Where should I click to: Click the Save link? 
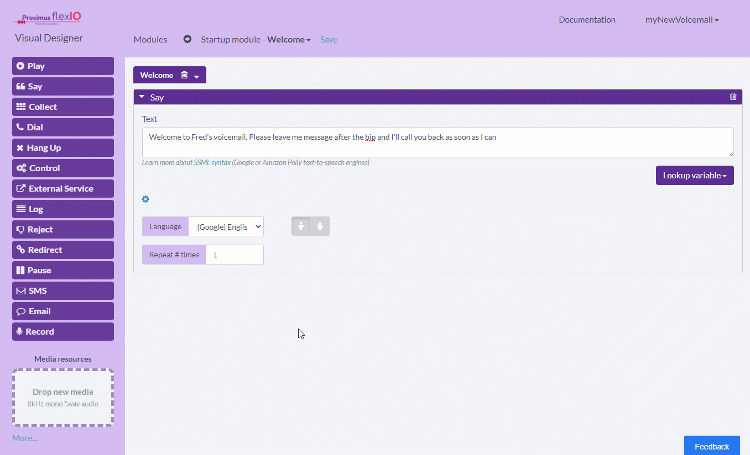pos(329,40)
